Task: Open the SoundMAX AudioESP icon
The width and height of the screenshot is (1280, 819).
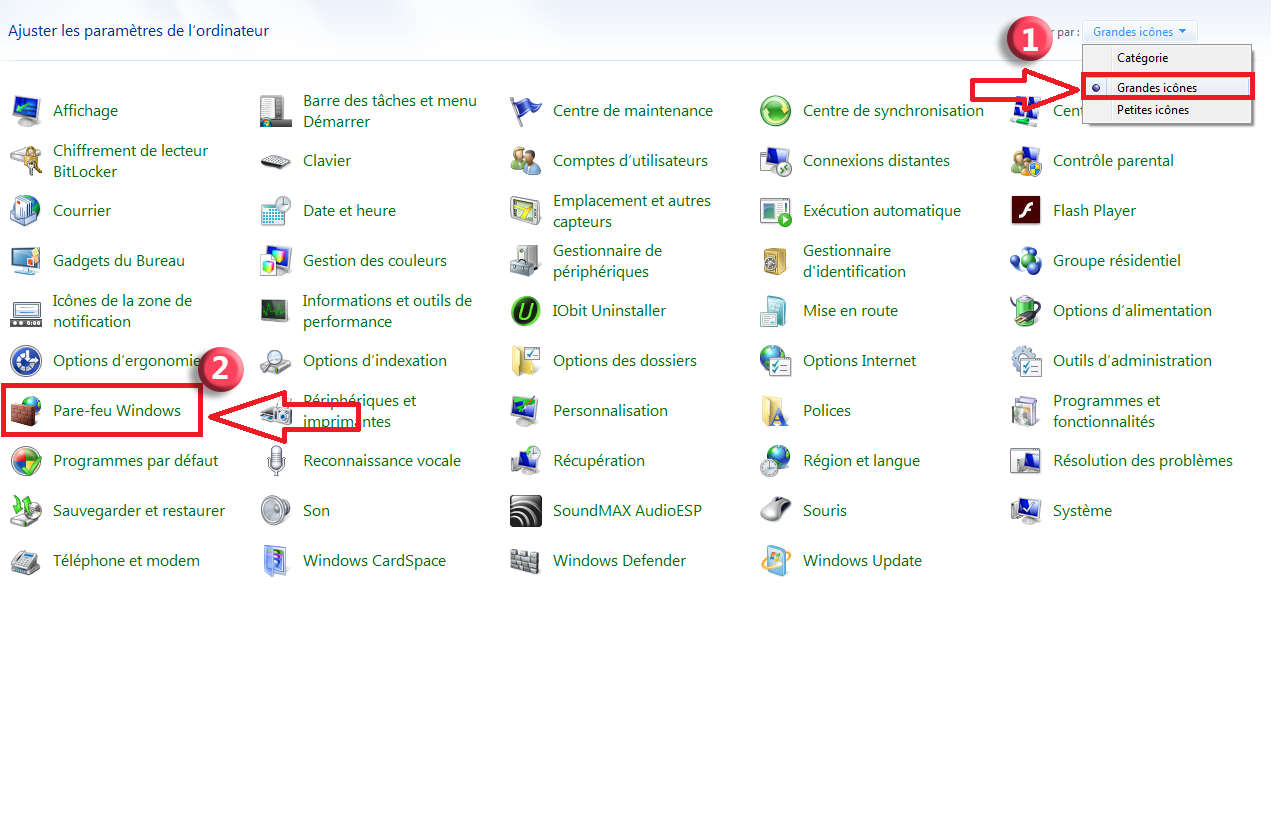Action: tap(525, 510)
